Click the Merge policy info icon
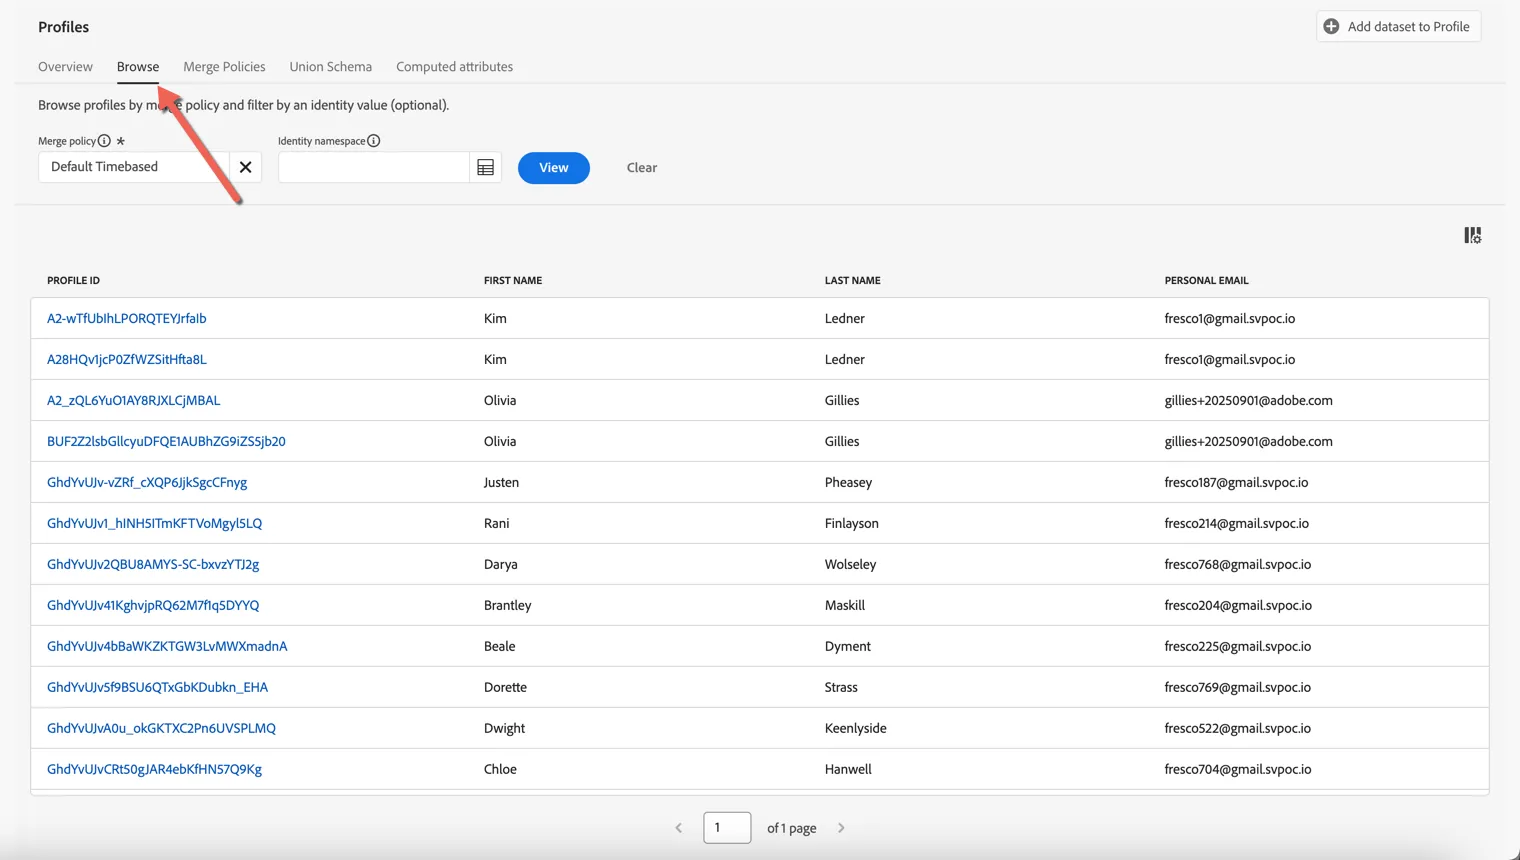1520x860 pixels. [x=104, y=141]
